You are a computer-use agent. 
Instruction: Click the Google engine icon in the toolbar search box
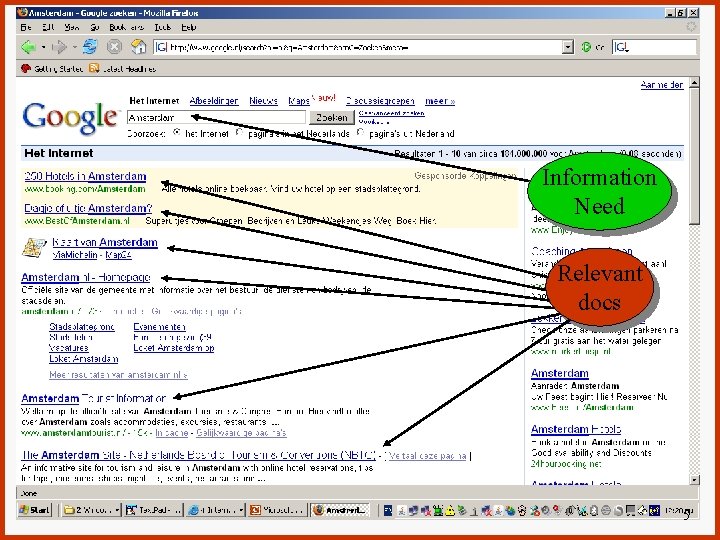(x=621, y=47)
